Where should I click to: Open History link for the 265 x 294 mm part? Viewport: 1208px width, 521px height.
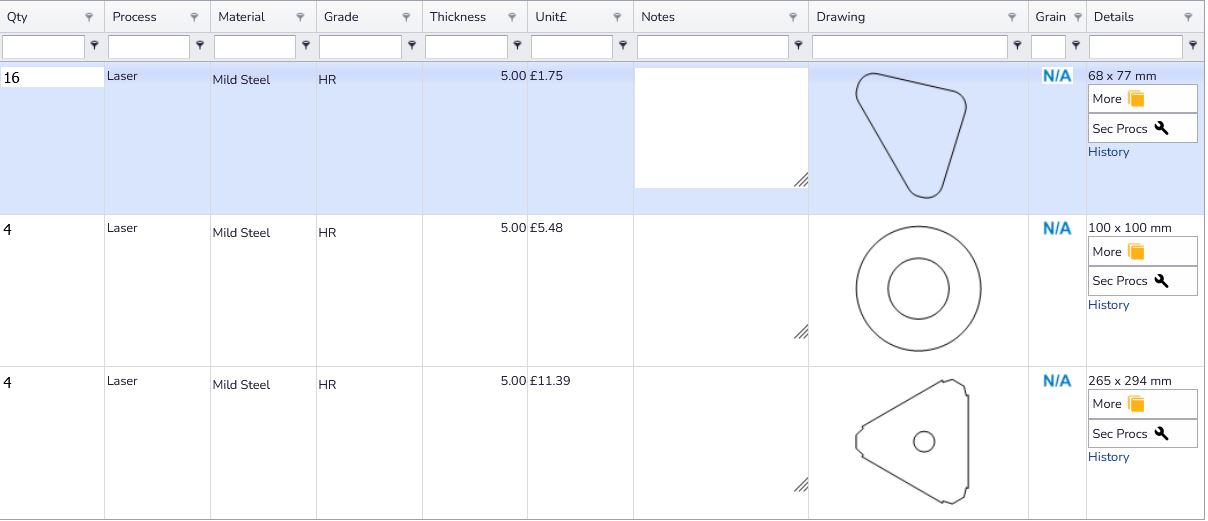click(x=1108, y=457)
